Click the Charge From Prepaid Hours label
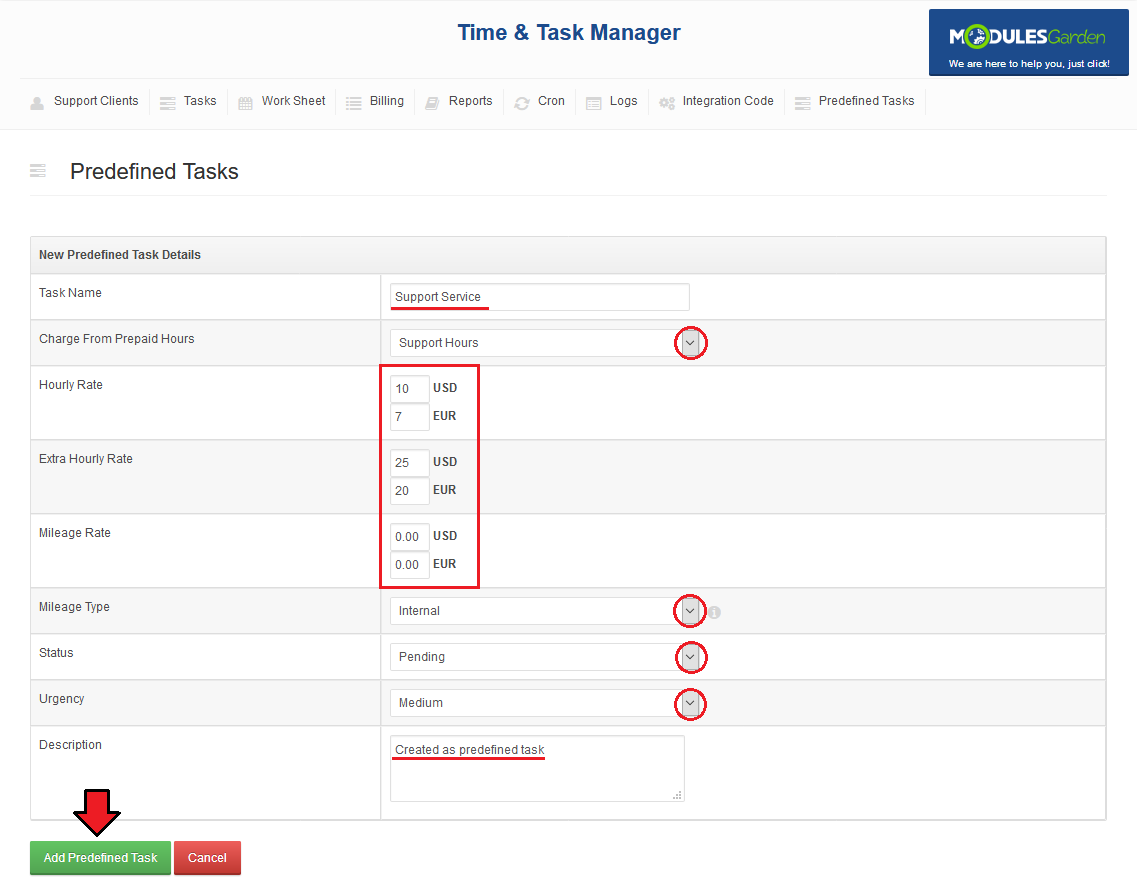Viewport: 1137px width, 890px height. pos(117,339)
